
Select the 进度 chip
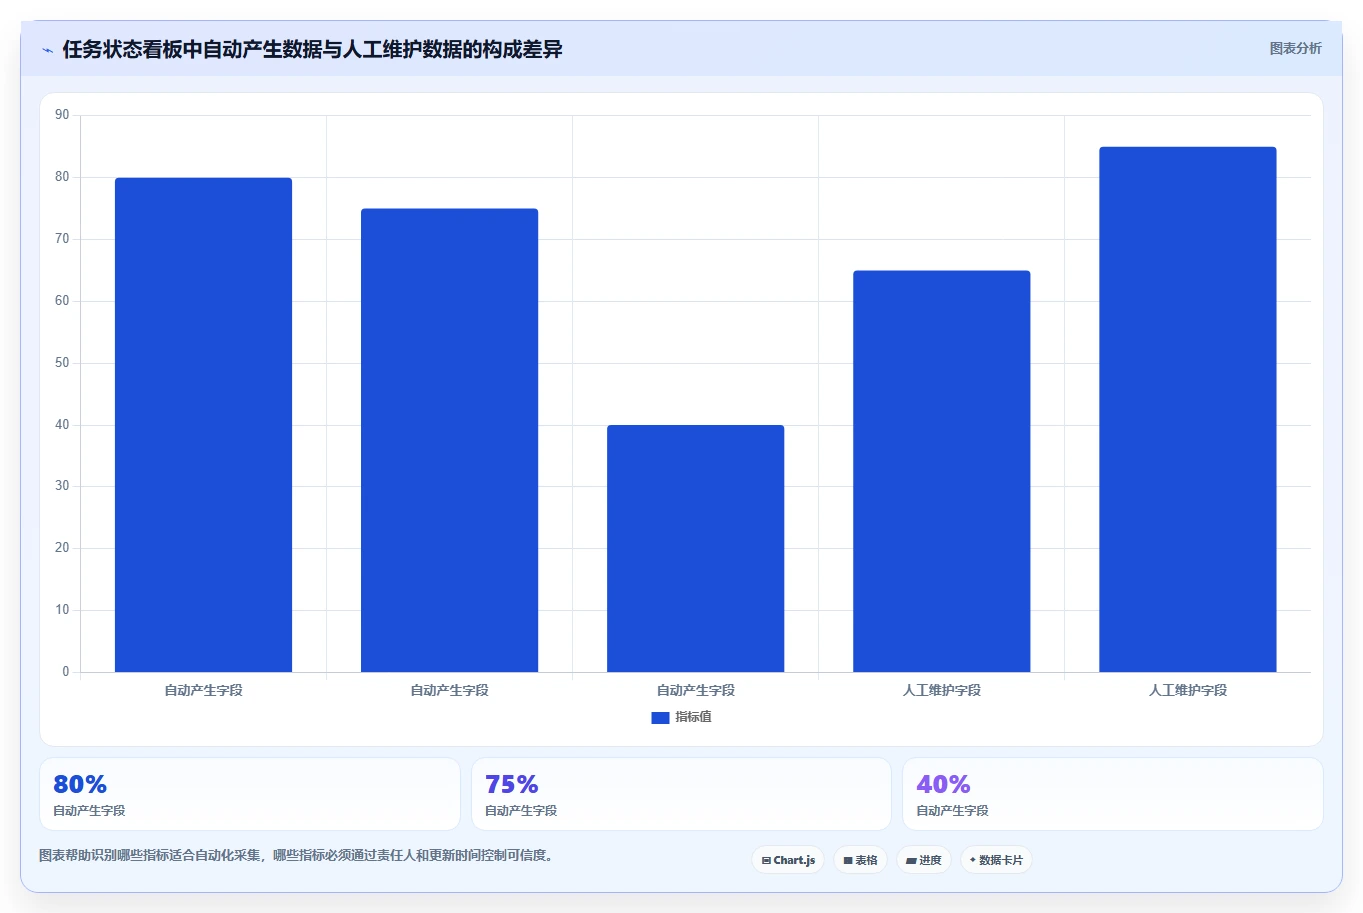[x=924, y=860]
